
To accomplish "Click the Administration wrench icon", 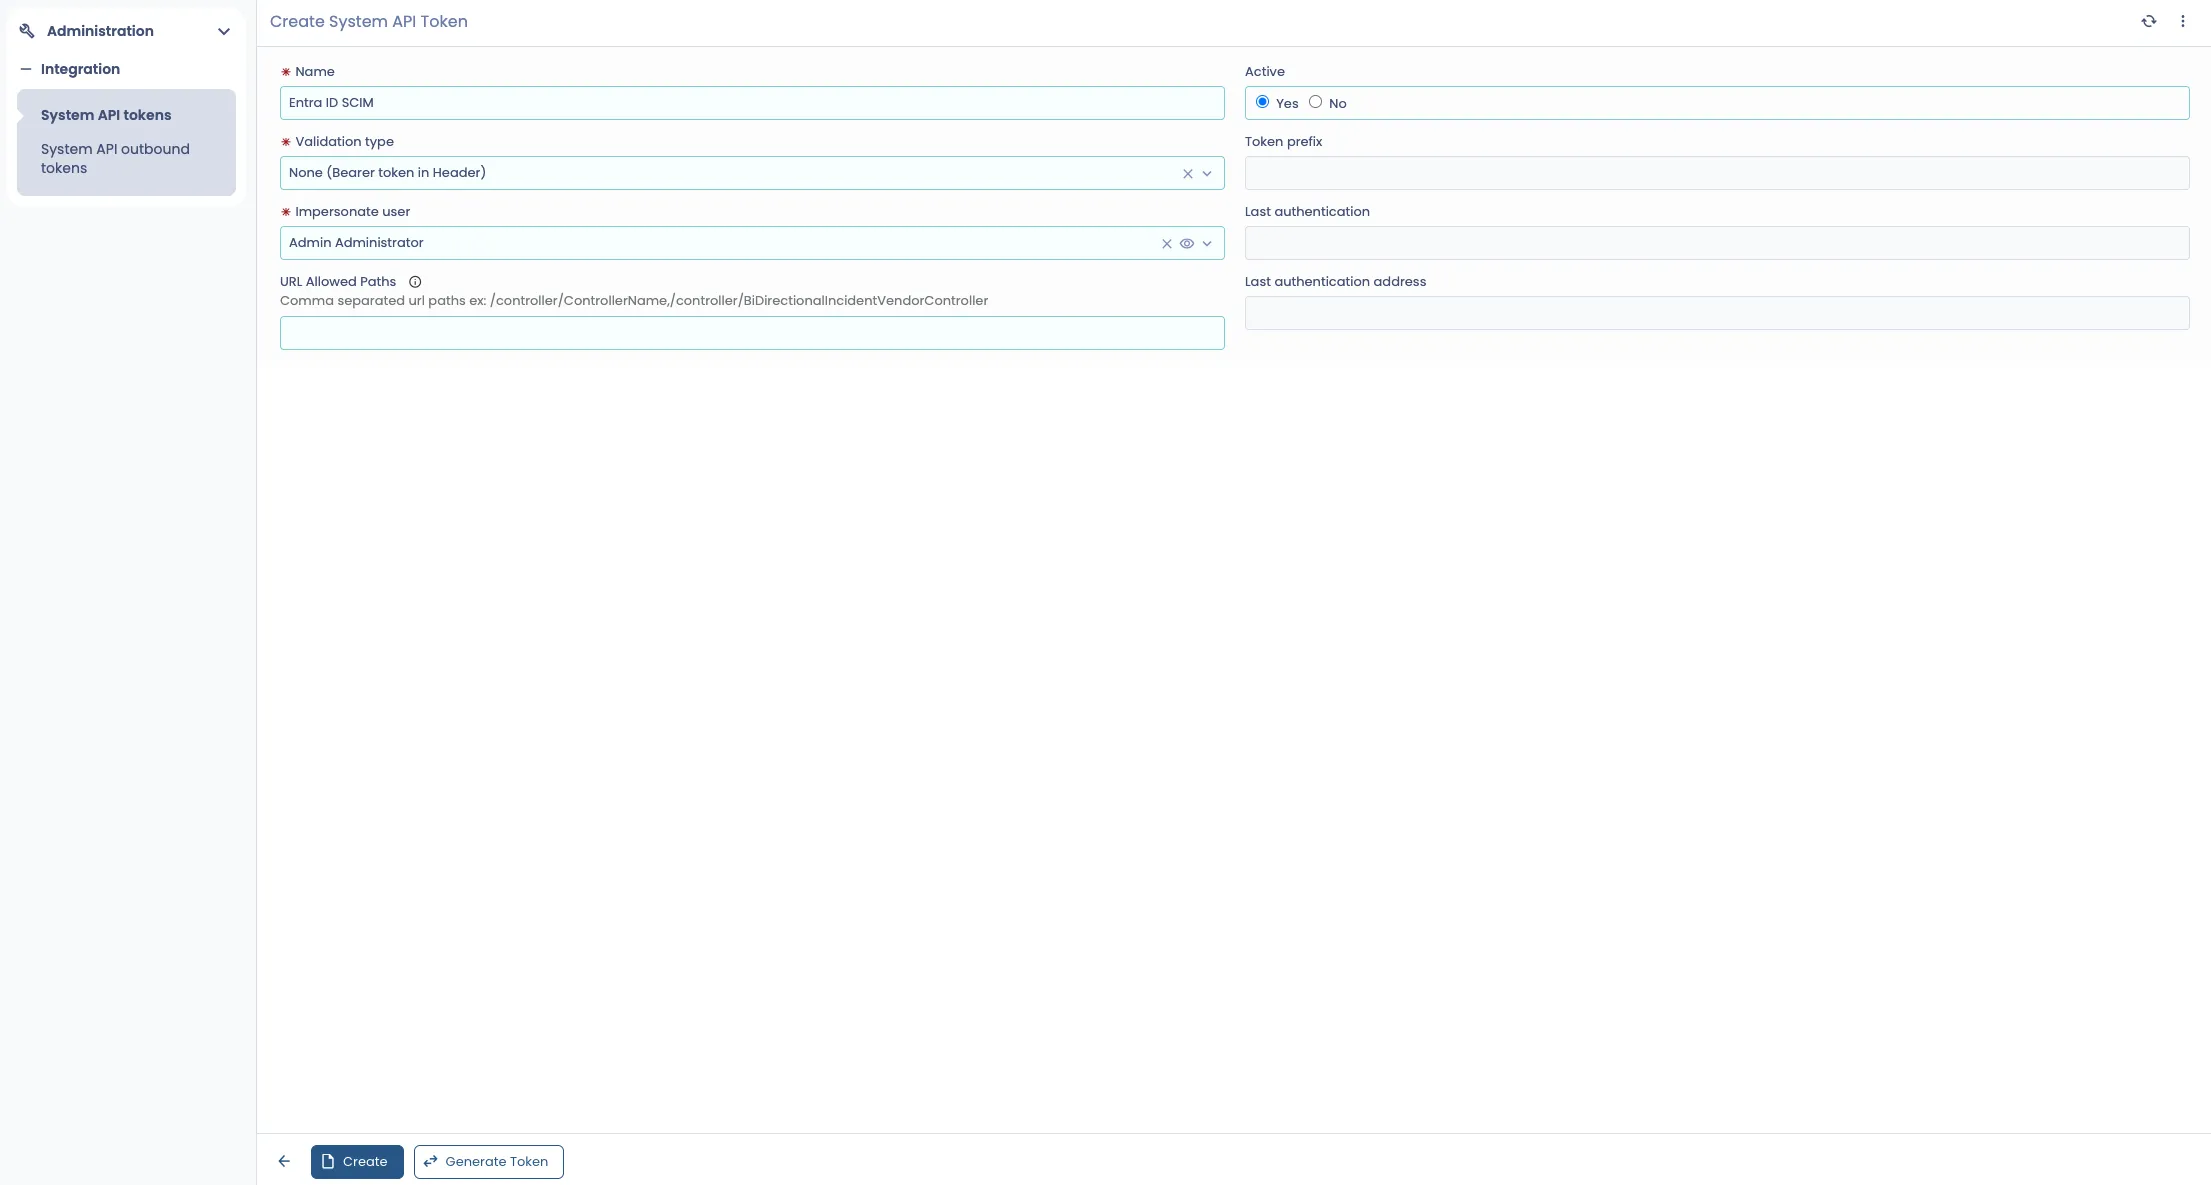I will tap(27, 31).
